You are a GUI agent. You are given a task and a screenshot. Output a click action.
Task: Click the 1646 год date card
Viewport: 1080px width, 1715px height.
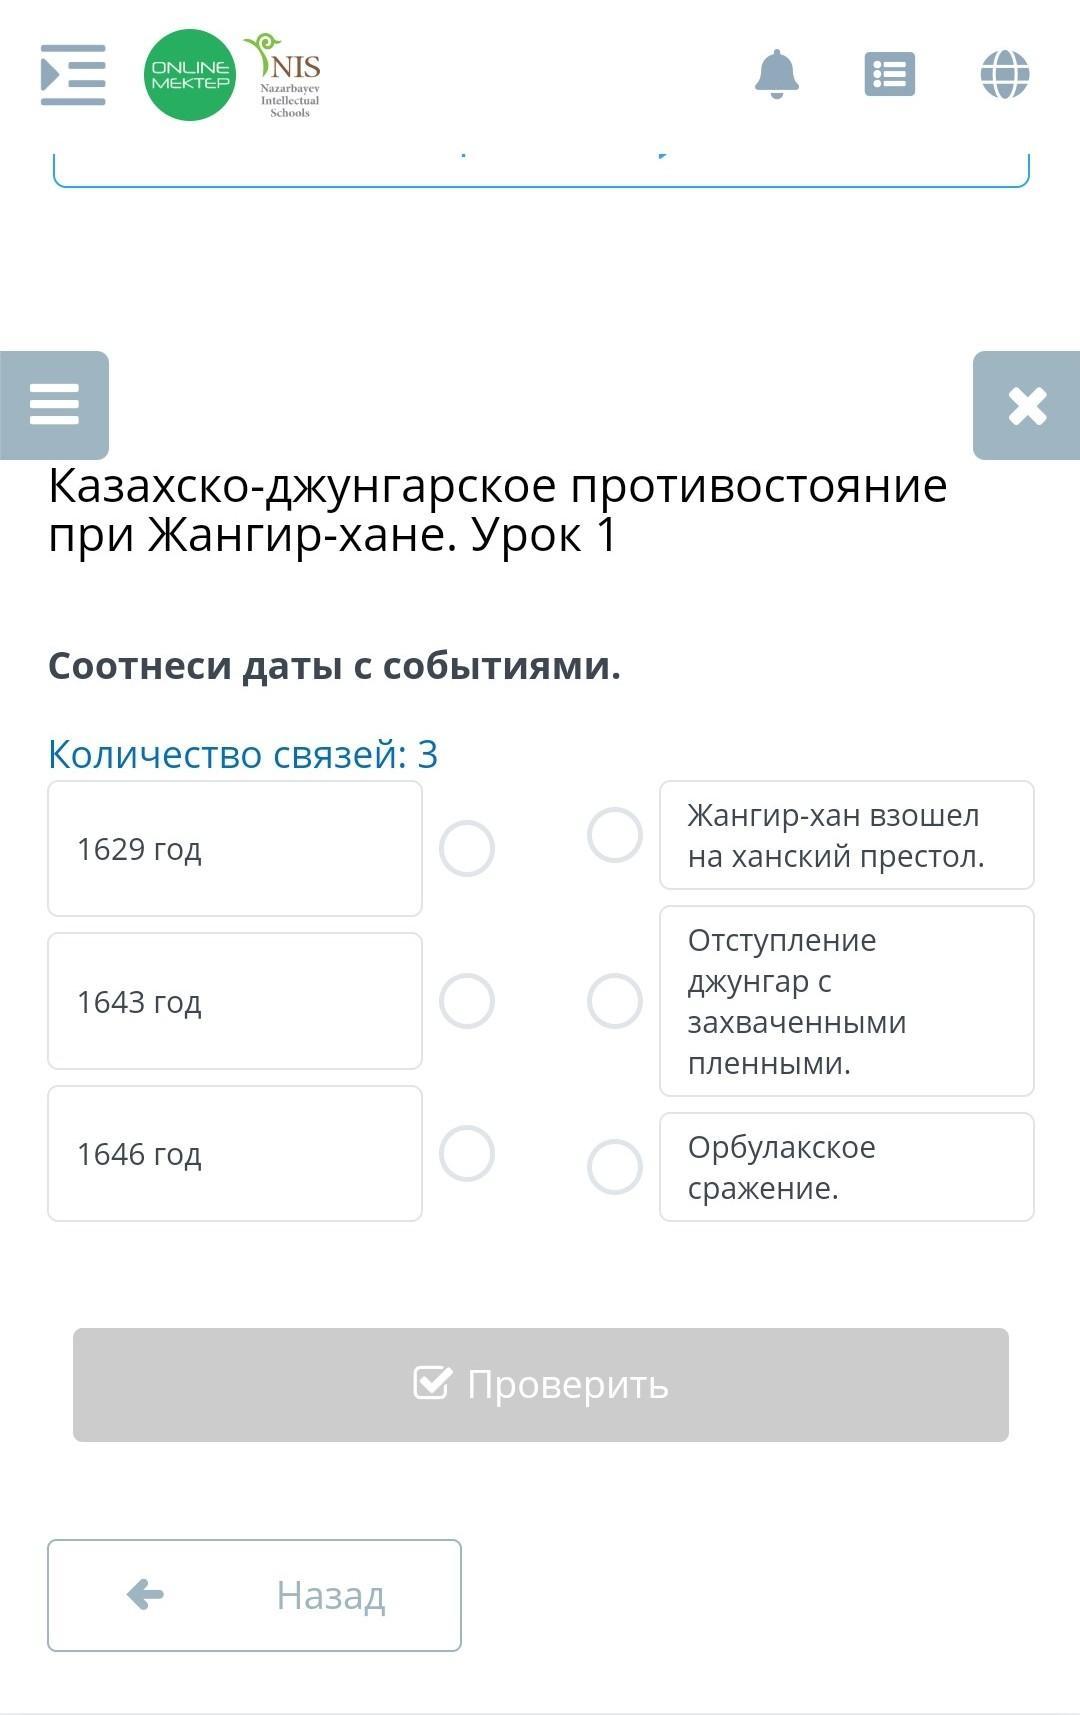[235, 1153]
